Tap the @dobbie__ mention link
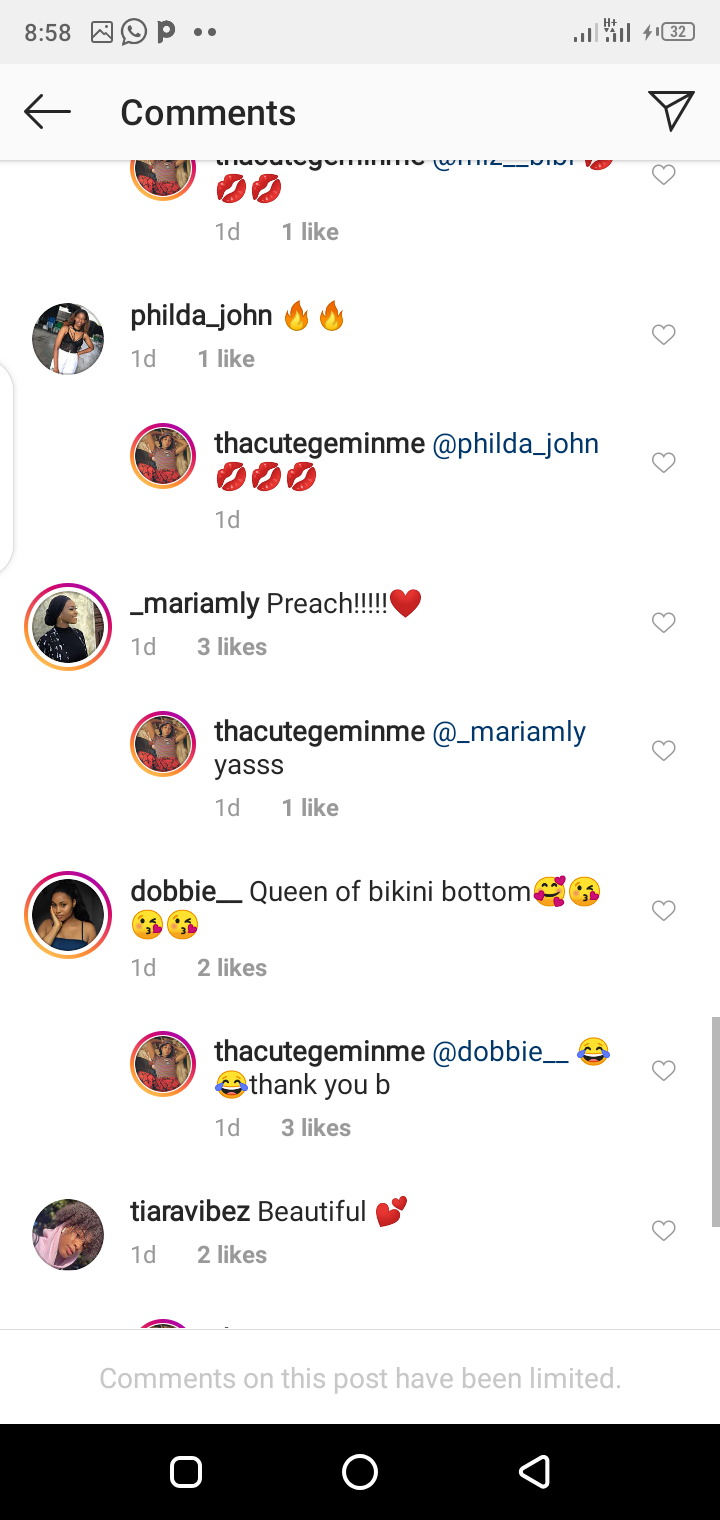Image resolution: width=720 pixels, height=1520 pixels. pos(500,1052)
